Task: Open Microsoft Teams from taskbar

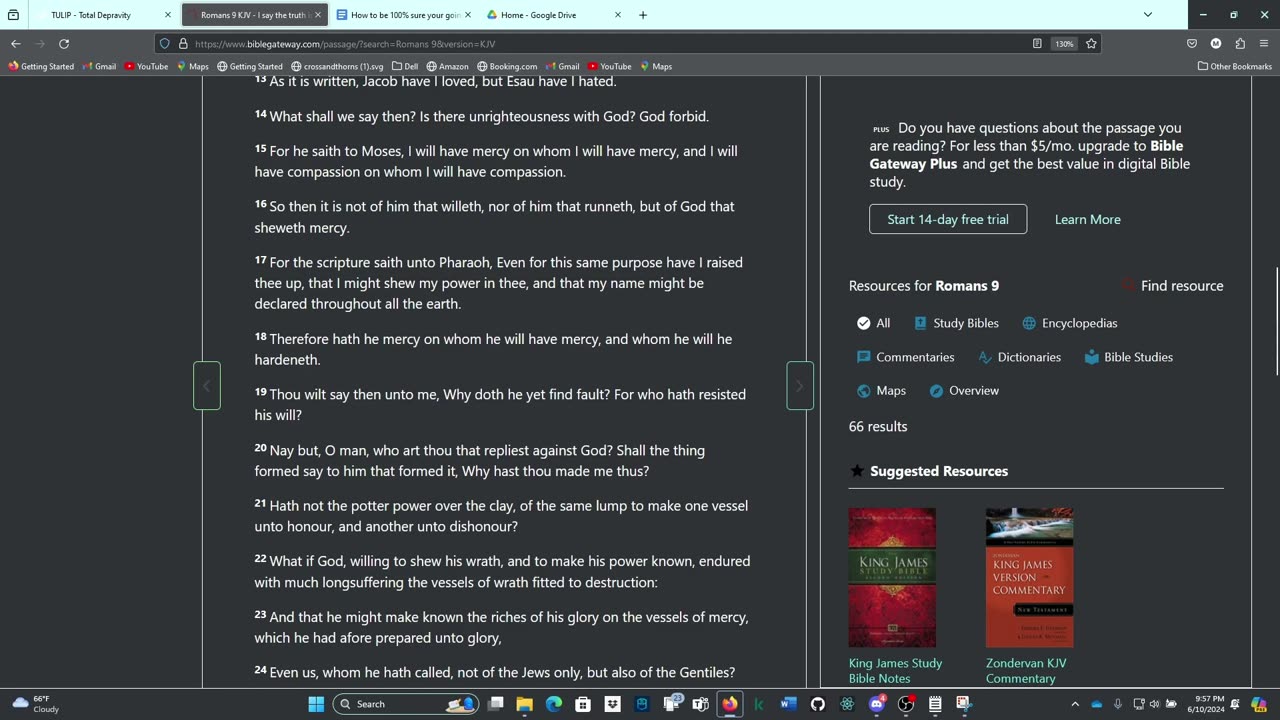Action: coord(701,704)
